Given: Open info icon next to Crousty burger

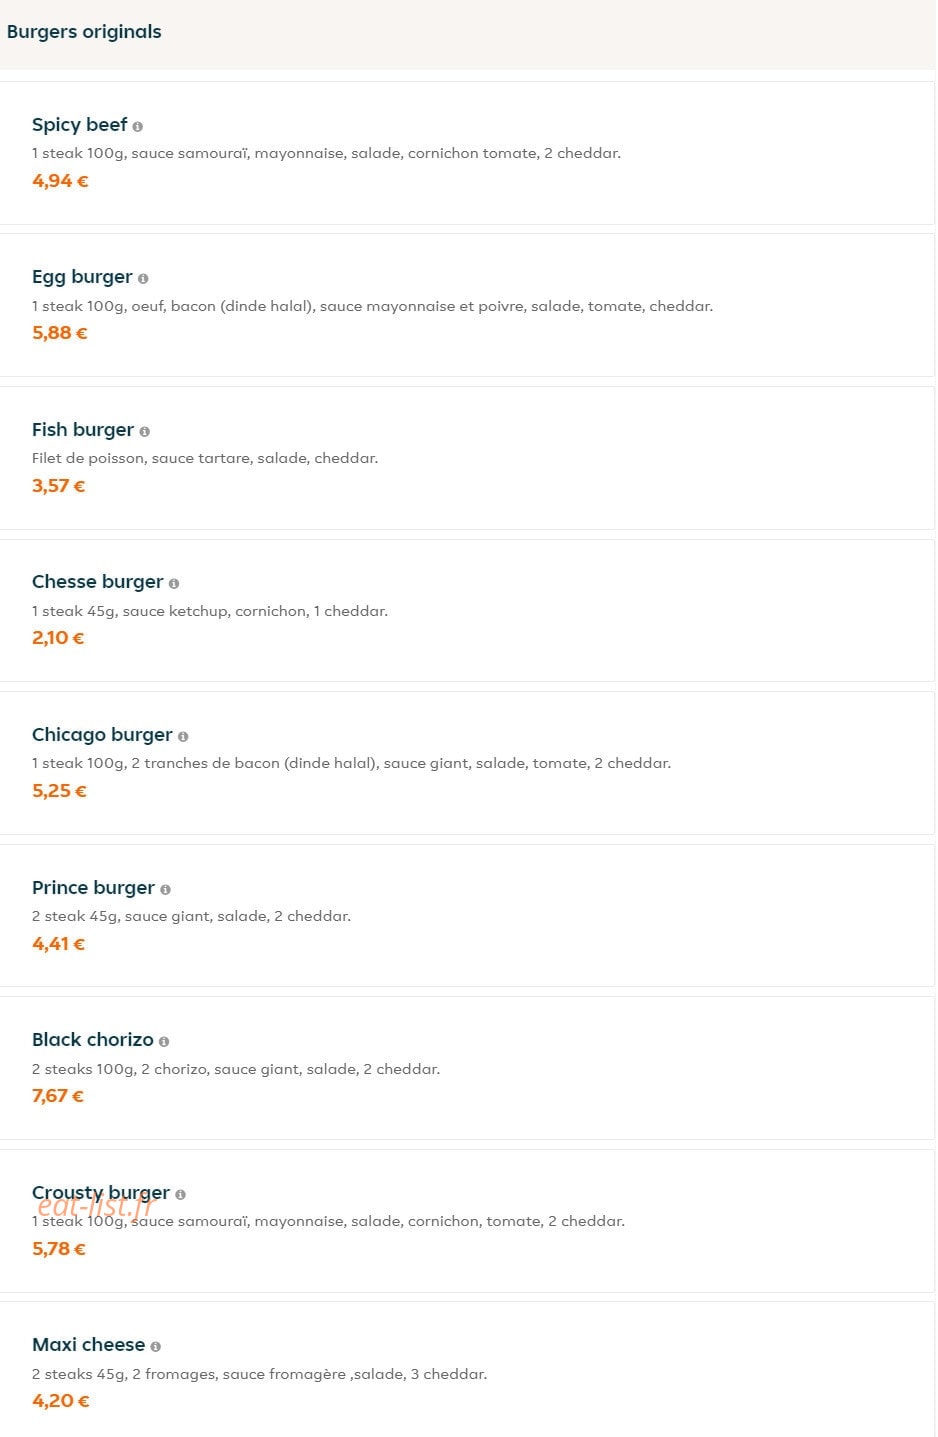Looking at the screenshot, I should click(181, 1195).
